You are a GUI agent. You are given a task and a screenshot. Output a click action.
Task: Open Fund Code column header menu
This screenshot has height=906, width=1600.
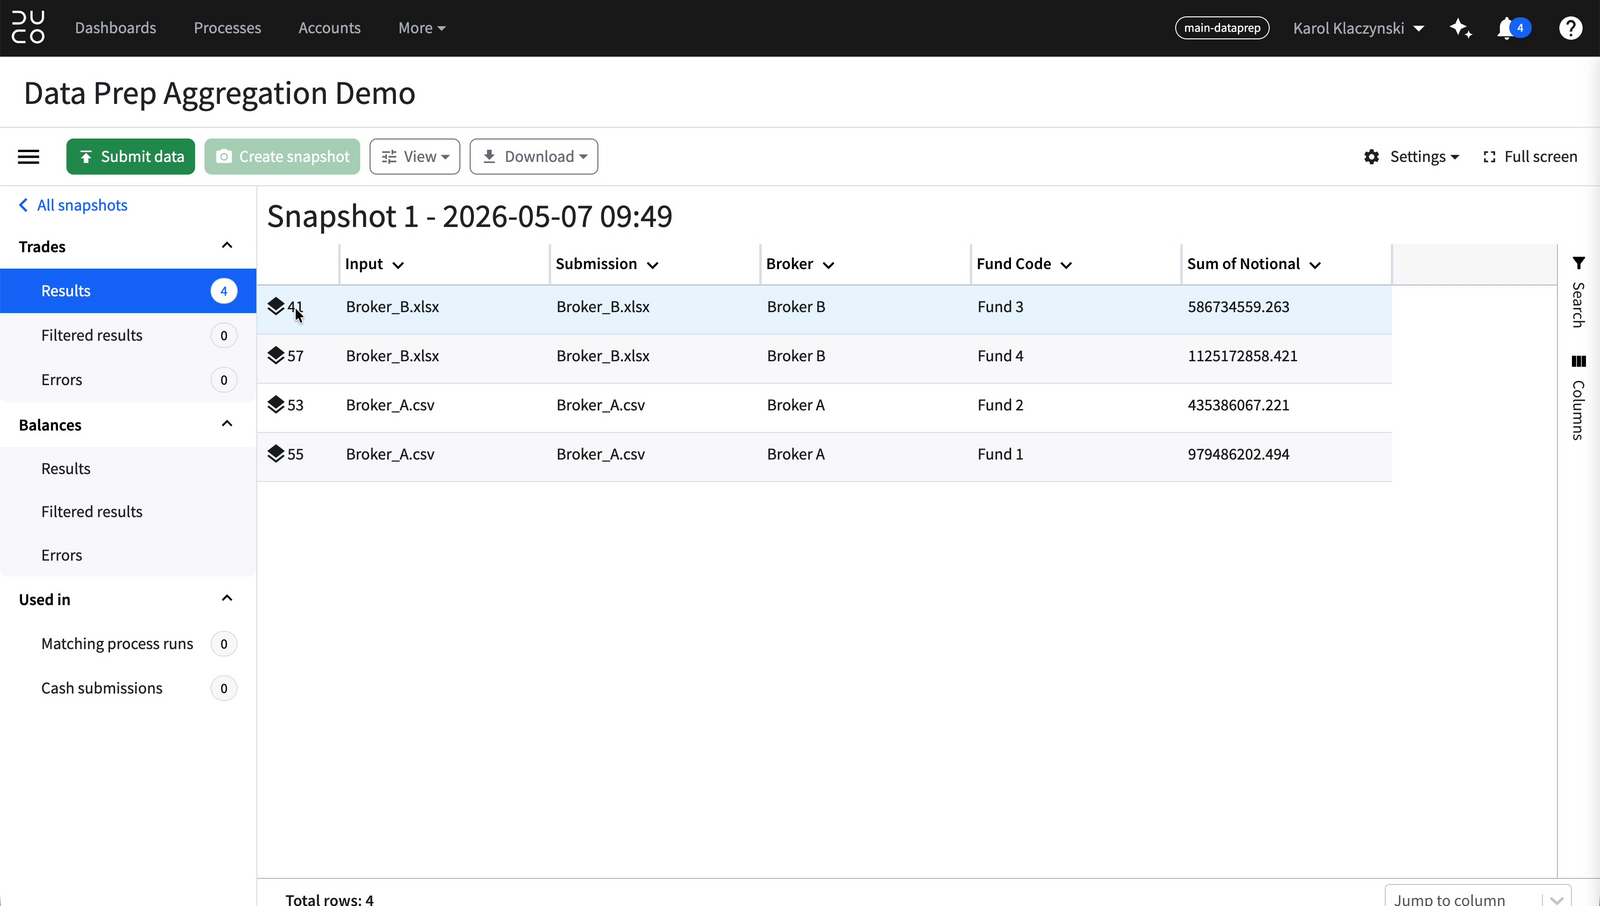pos(1066,265)
